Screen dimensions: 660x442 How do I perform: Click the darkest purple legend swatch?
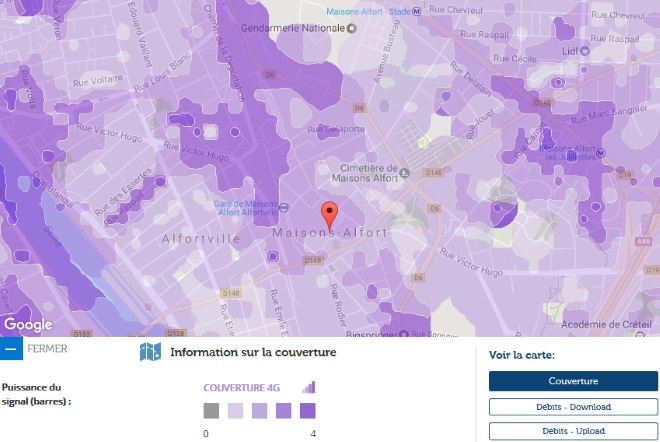pos(308,410)
